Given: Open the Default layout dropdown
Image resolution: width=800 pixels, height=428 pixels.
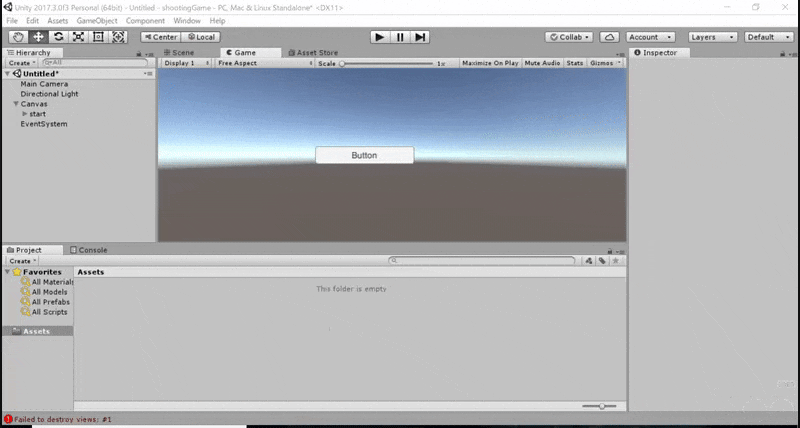Looking at the screenshot, I should click(769, 37).
